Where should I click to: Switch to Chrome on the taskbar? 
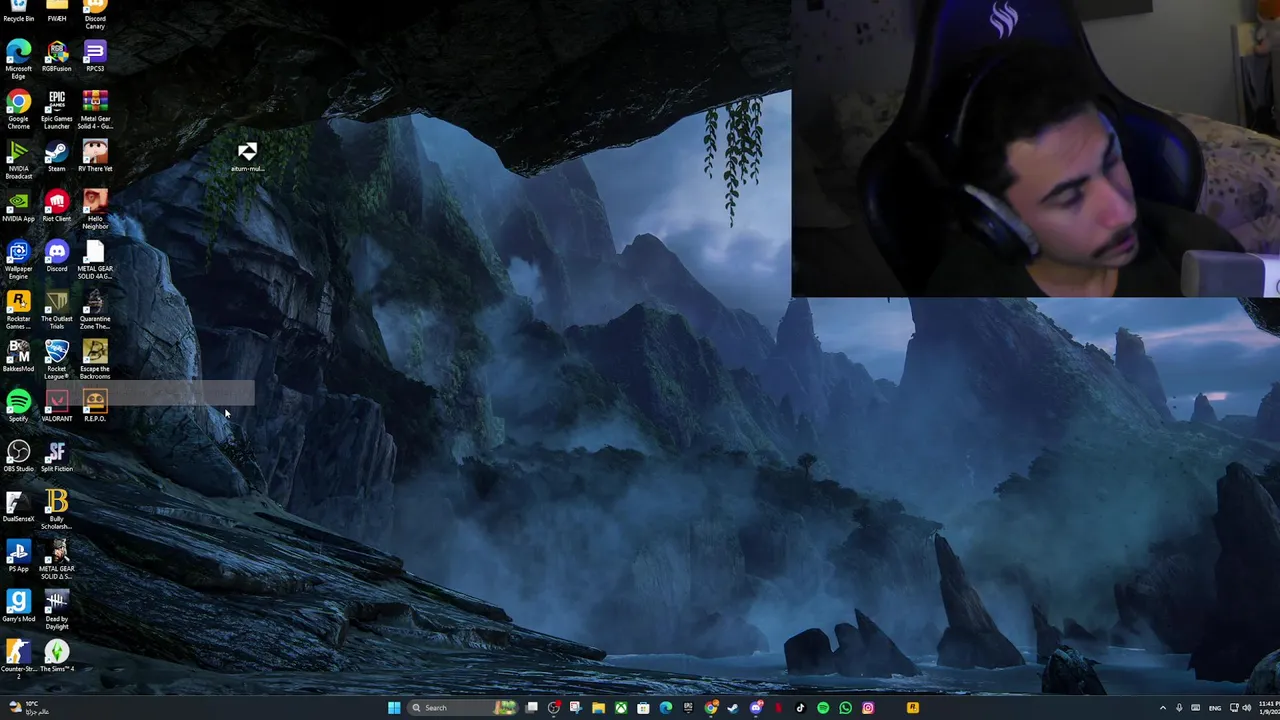click(x=711, y=708)
